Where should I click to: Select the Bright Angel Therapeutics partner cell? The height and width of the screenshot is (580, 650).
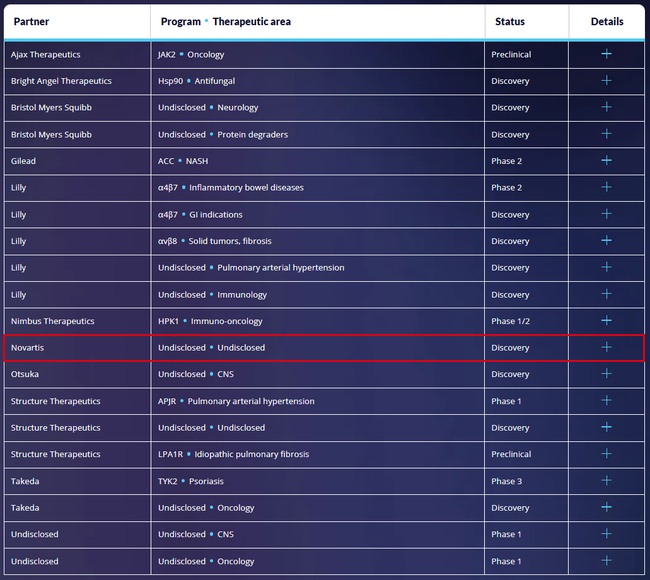(78, 81)
